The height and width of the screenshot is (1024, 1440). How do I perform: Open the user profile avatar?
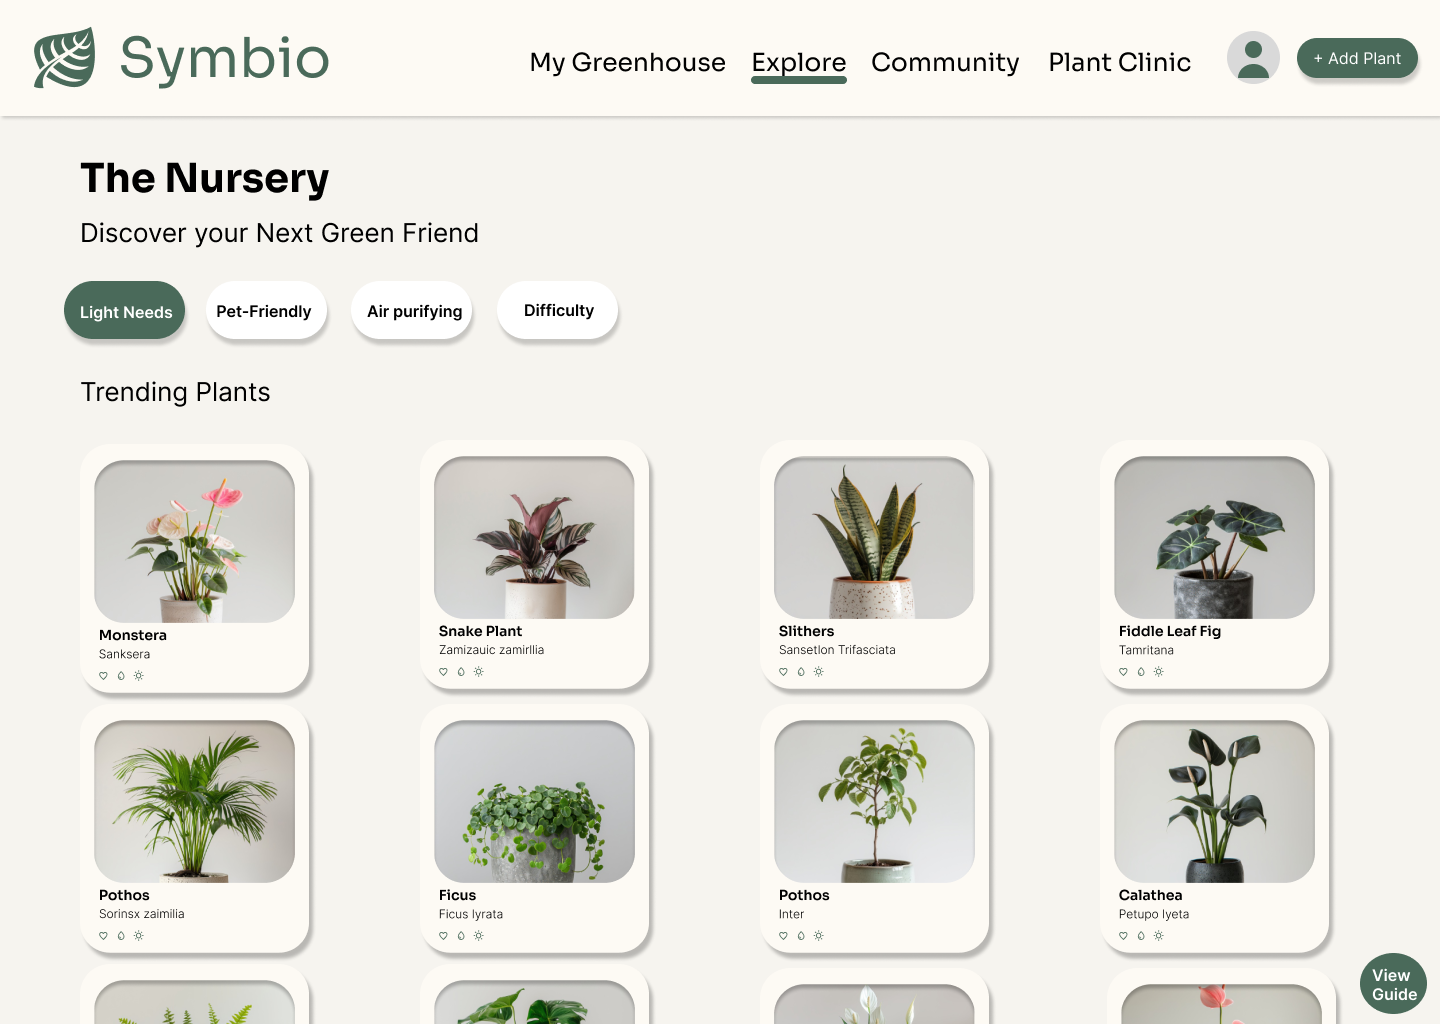[1253, 57]
